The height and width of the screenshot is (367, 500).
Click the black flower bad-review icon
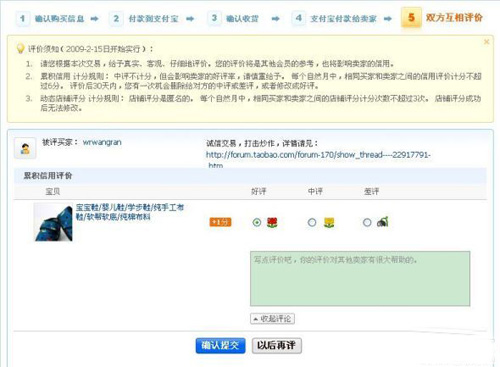pos(383,222)
